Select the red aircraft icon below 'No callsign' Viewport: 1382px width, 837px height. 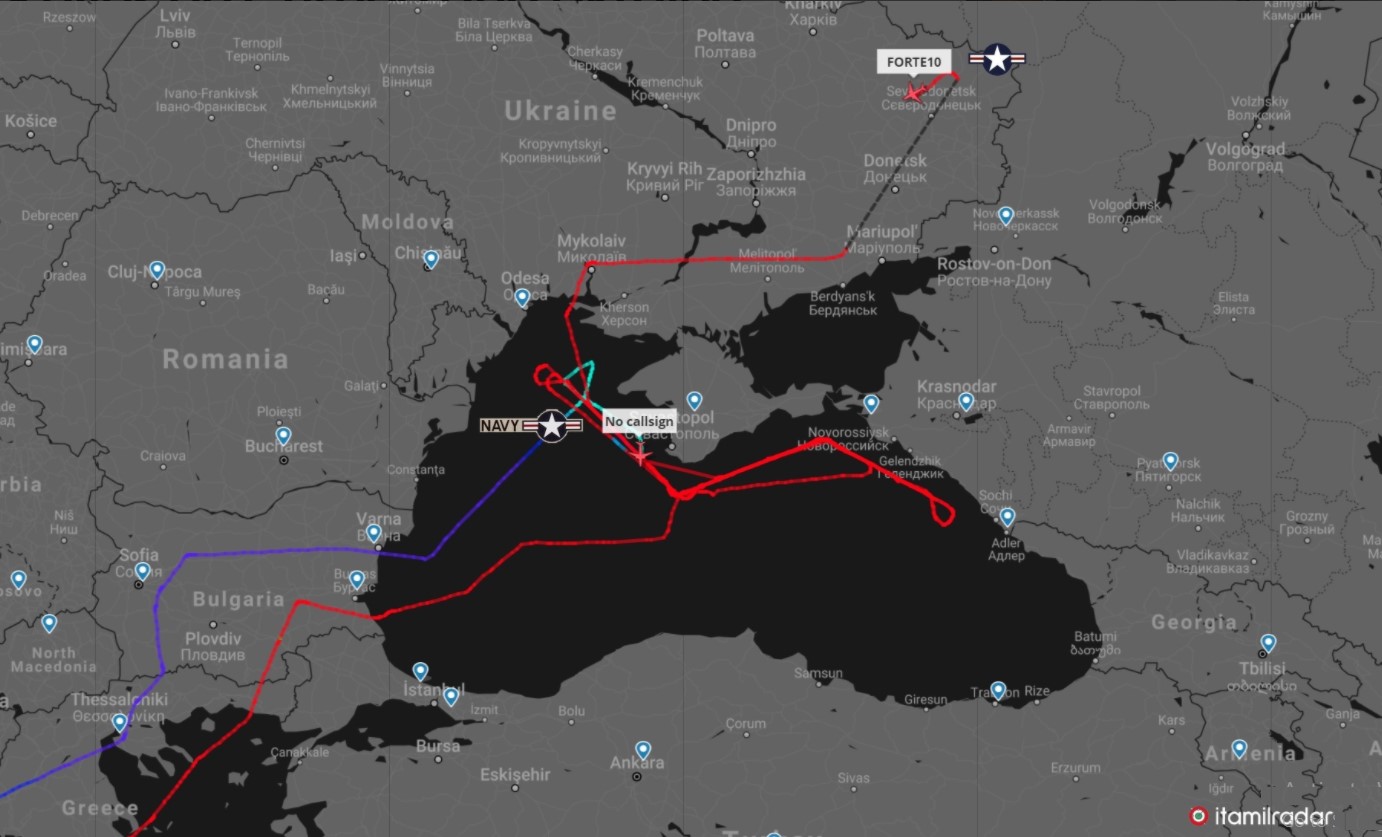[x=640, y=455]
